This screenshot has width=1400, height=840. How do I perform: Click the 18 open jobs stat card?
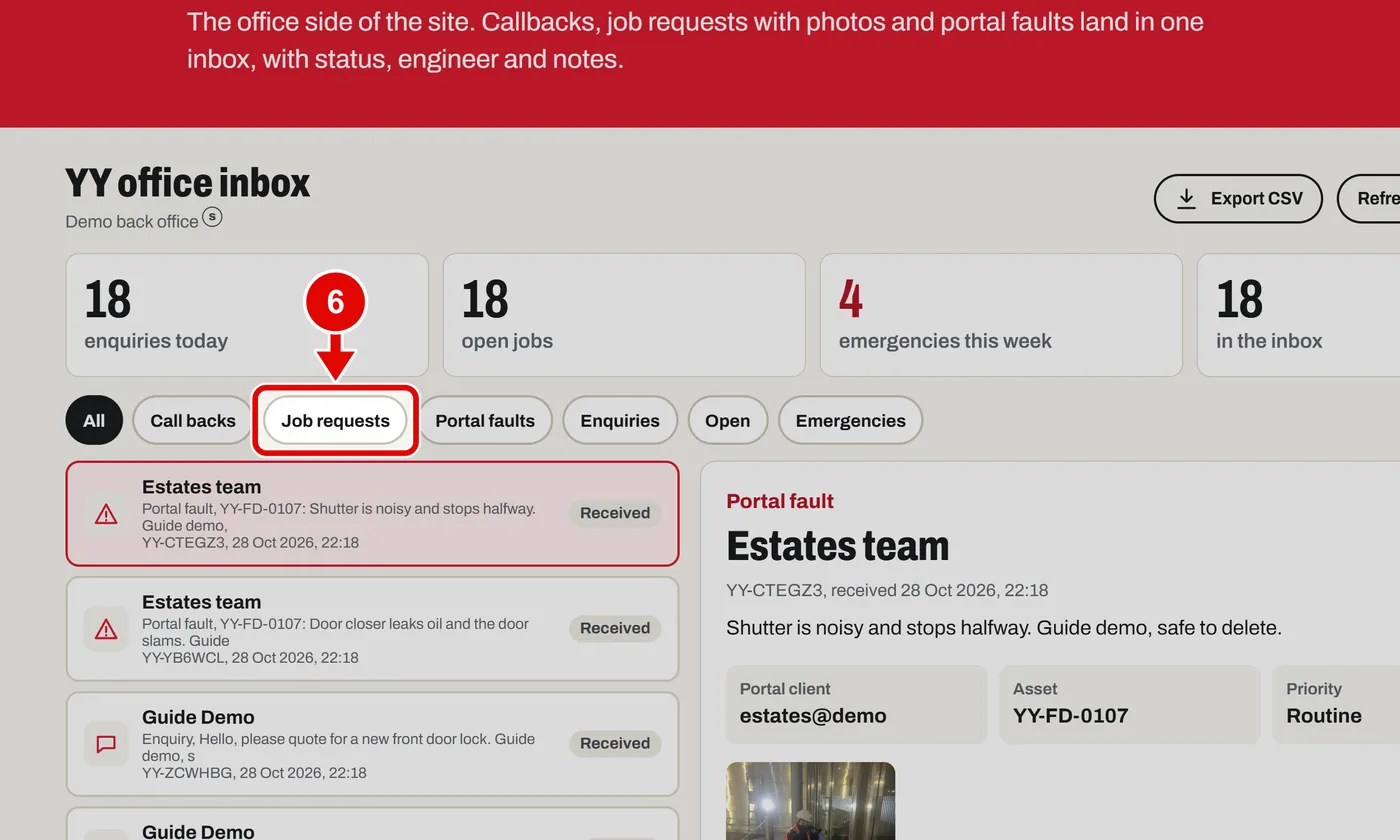click(624, 315)
